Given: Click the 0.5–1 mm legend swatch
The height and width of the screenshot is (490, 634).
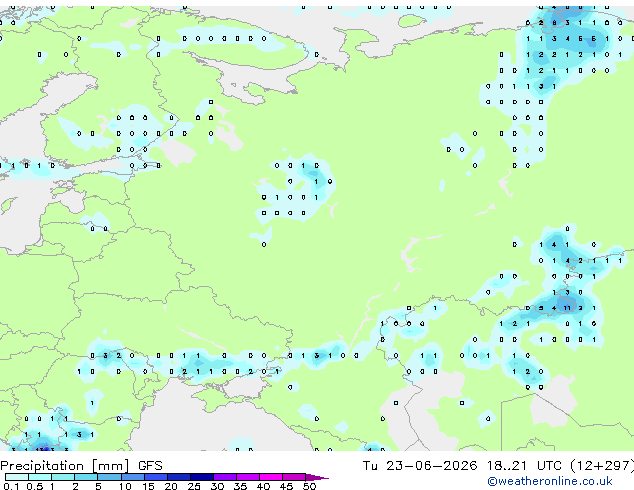Looking at the screenshot, I should (40, 477).
